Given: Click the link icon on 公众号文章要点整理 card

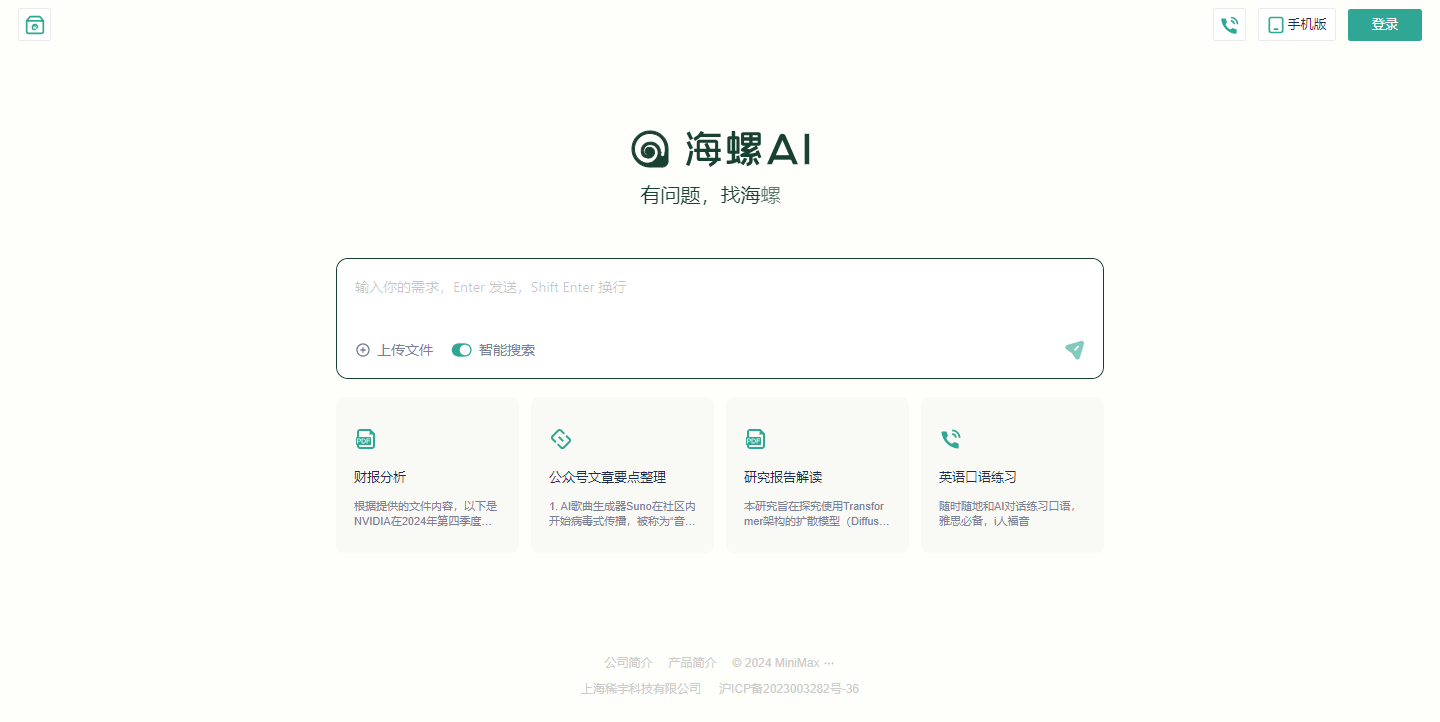Looking at the screenshot, I should [560, 439].
